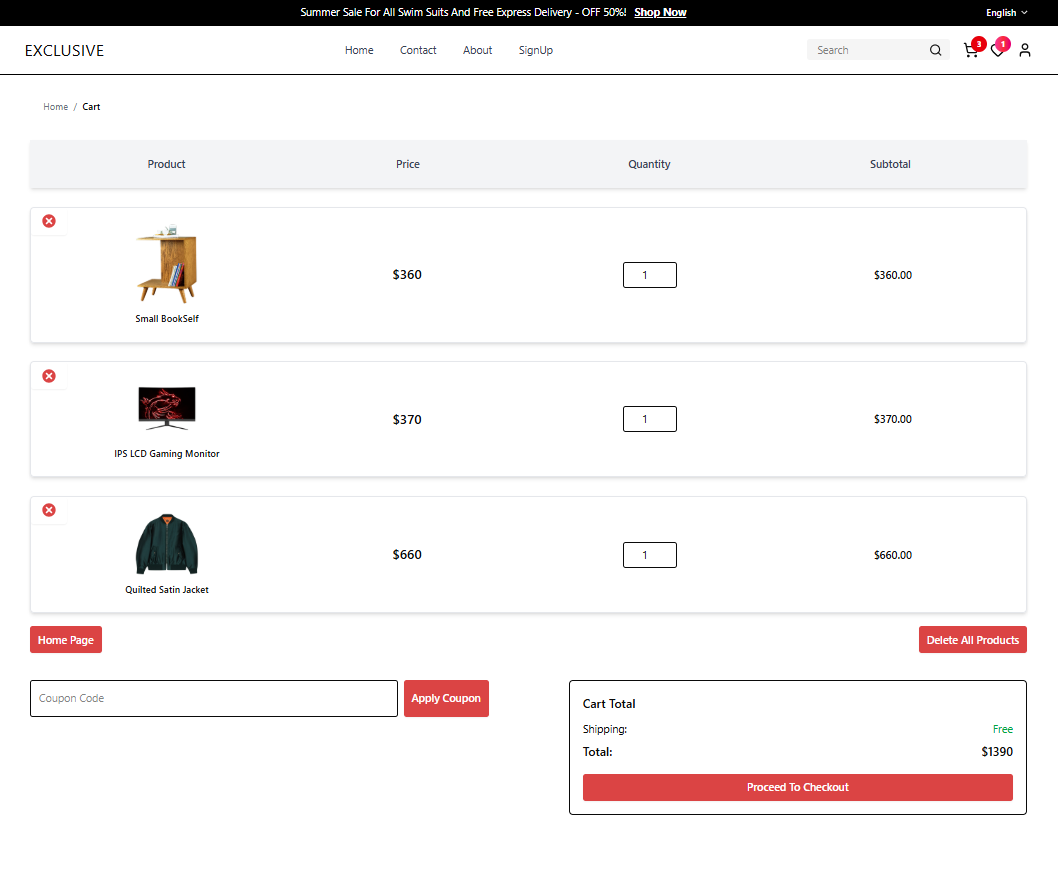The height and width of the screenshot is (879, 1058).
Task: Click quantity field for Gaming Monitor
Action: [x=649, y=419]
